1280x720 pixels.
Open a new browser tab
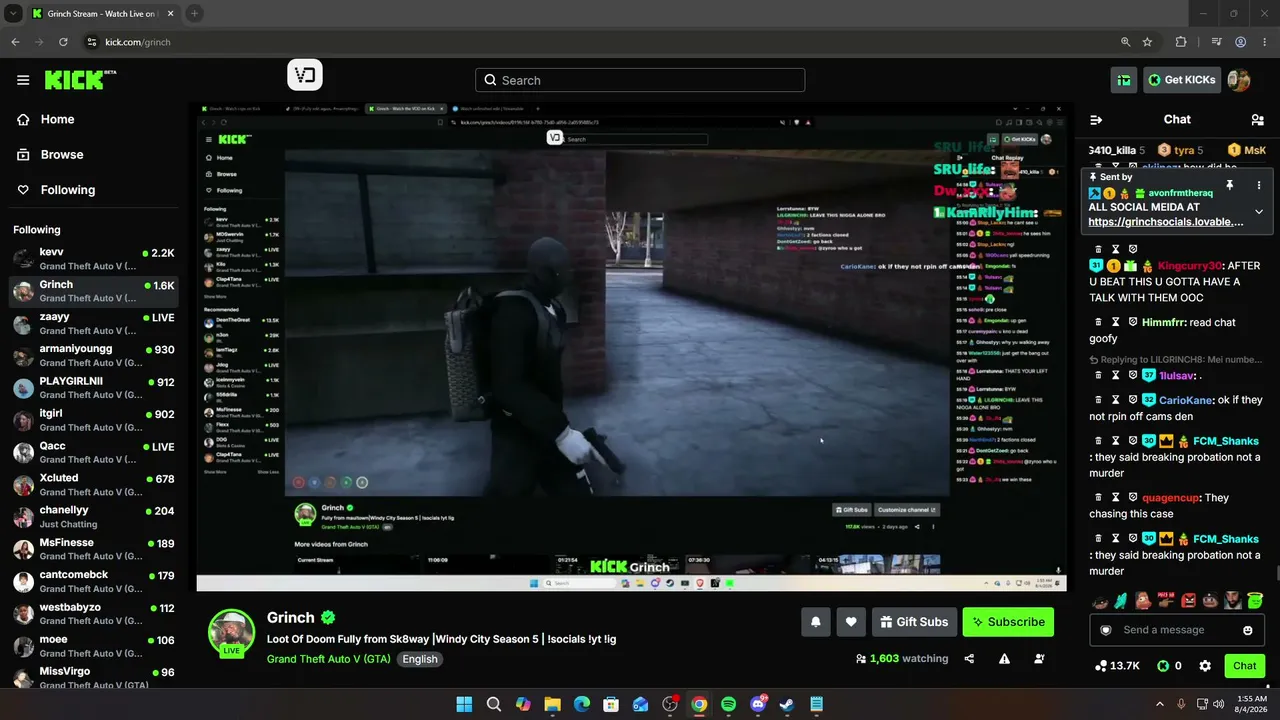coord(194,14)
